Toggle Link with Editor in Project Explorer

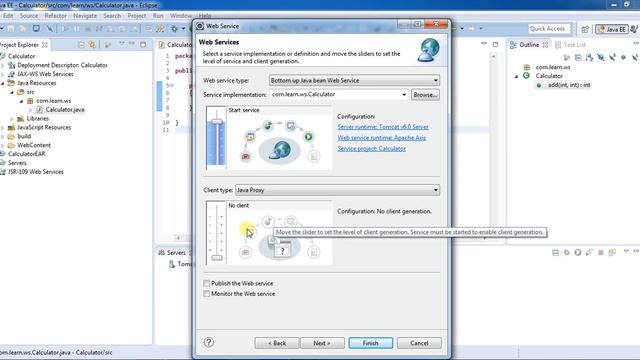coord(93,44)
